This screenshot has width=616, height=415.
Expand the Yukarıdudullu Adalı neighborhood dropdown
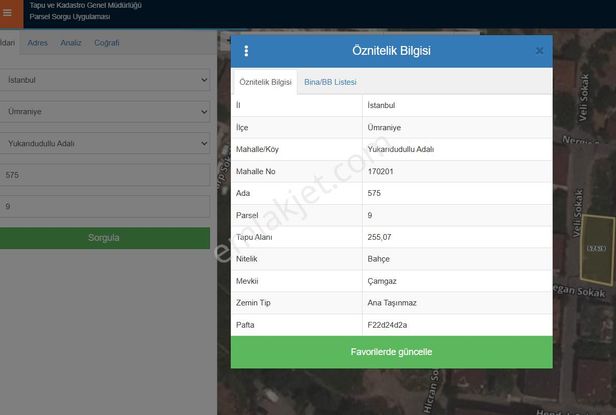(104, 143)
